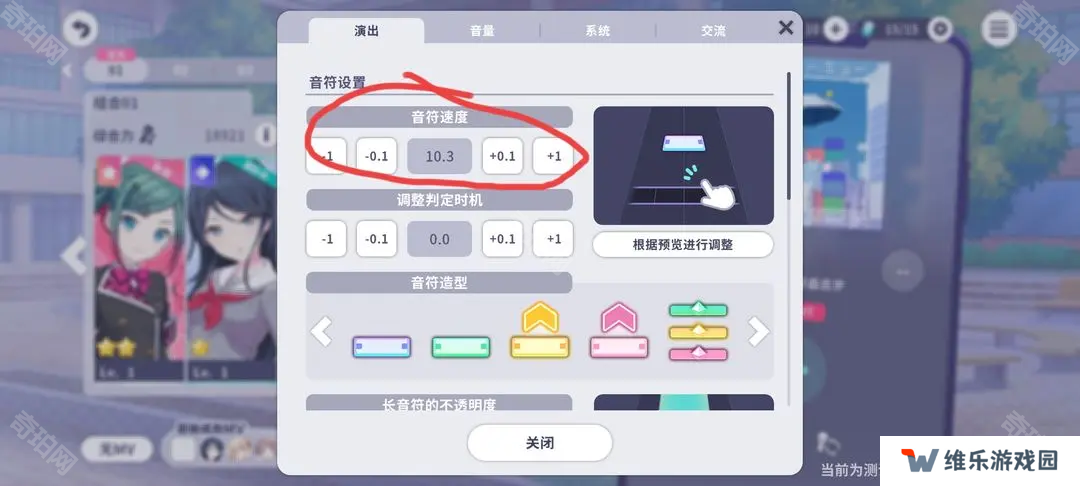Open the hamburger menu icon at top right

click(999, 30)
